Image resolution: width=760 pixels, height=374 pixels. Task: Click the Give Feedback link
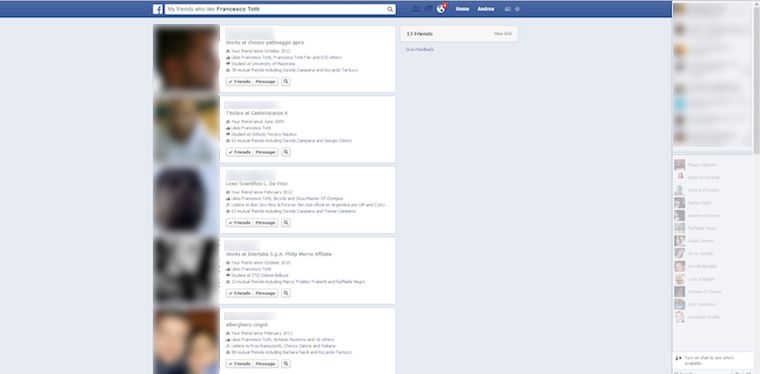pyautogui.click(x=419, y=49)
